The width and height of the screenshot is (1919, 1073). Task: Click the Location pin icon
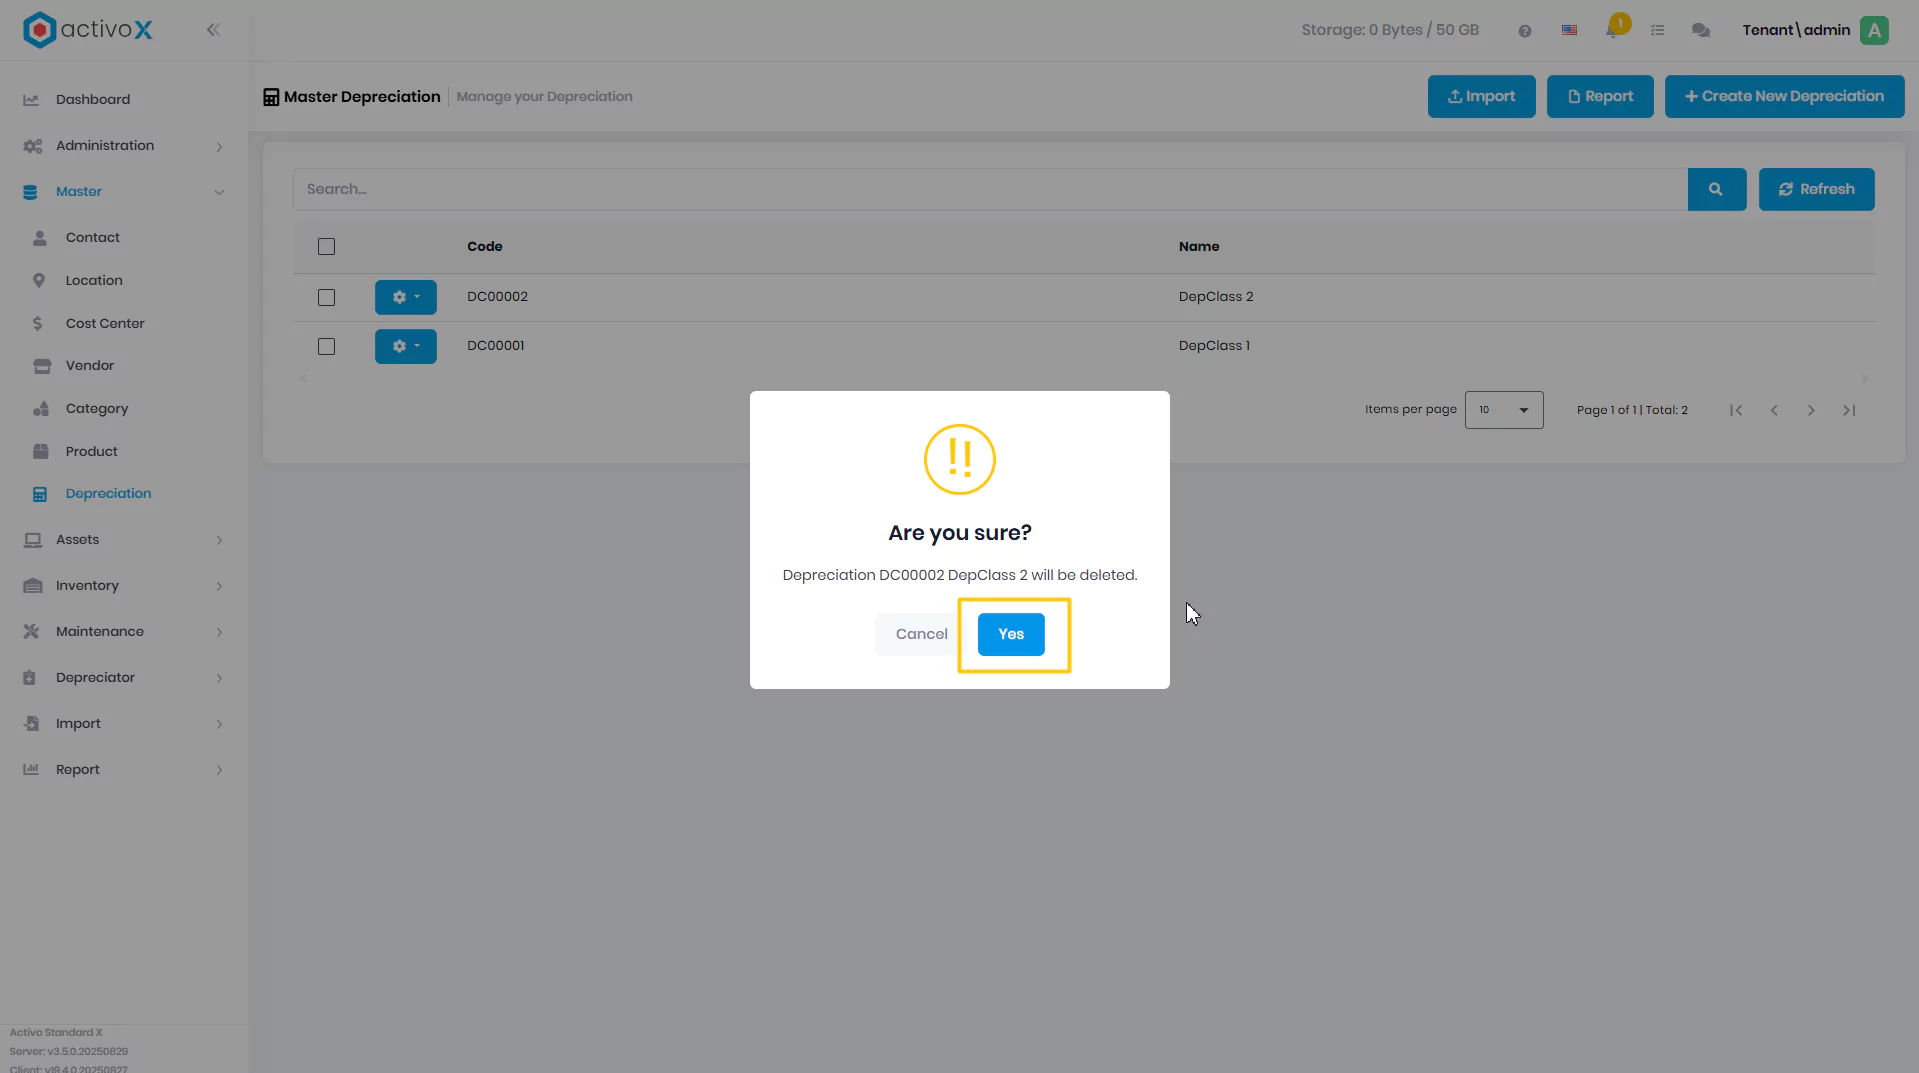(39, 281)
